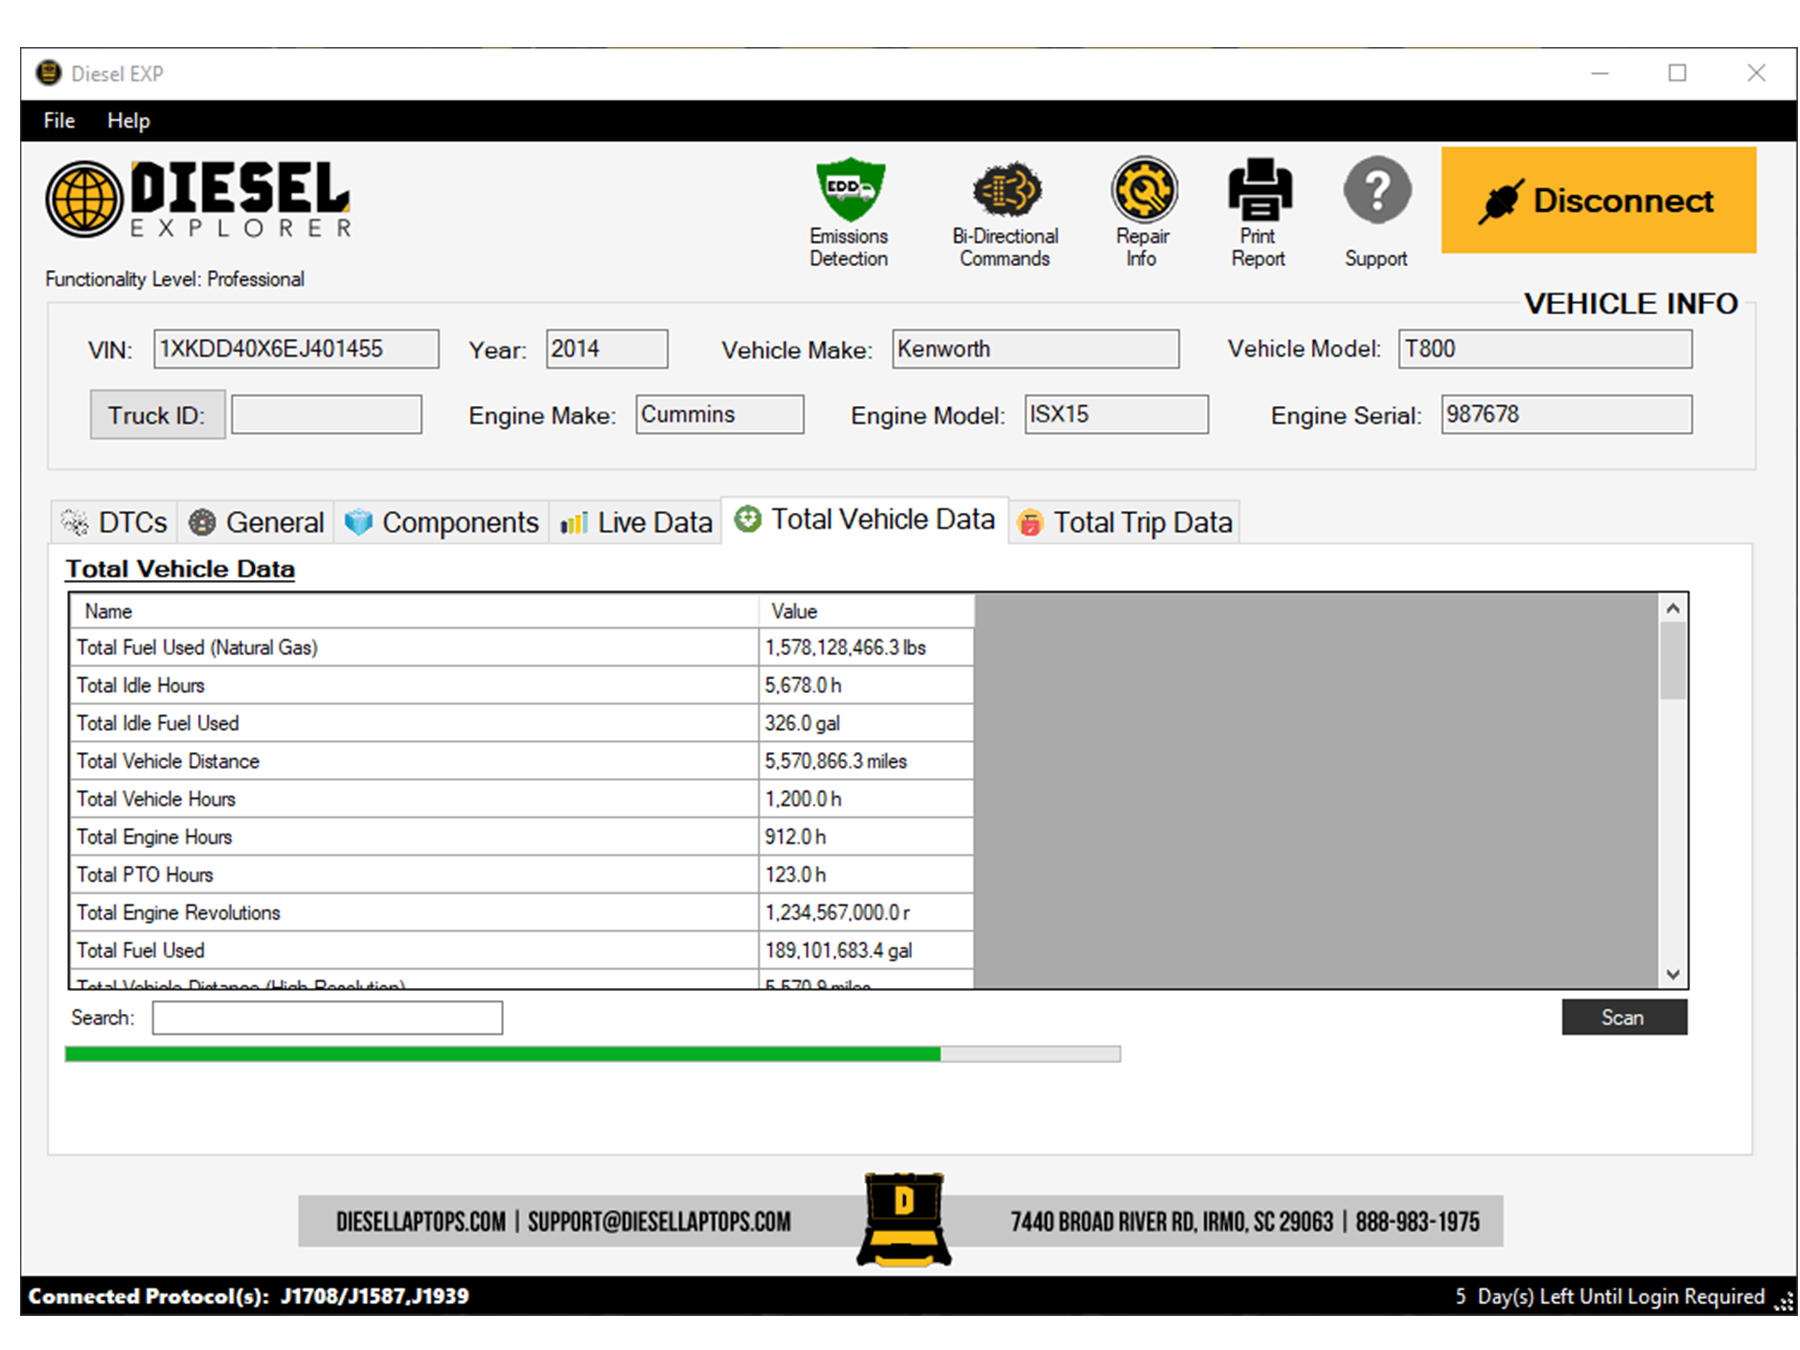The image size is (1800, 1350).
Task: Click the empty Truck ID text field
Action: 327,414
